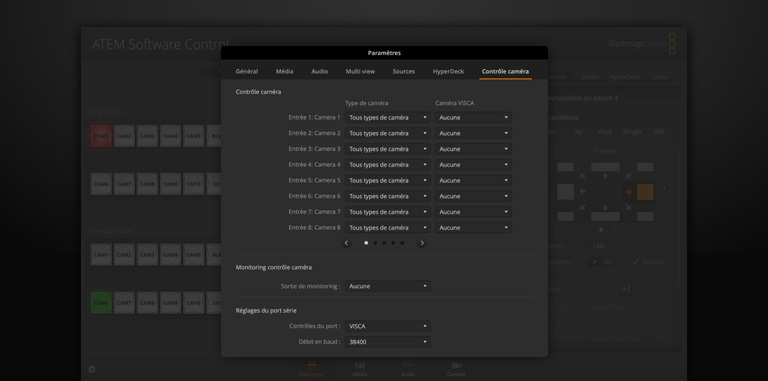Click the Entrée 1: Camera 1 label

[x=314, y=118]
